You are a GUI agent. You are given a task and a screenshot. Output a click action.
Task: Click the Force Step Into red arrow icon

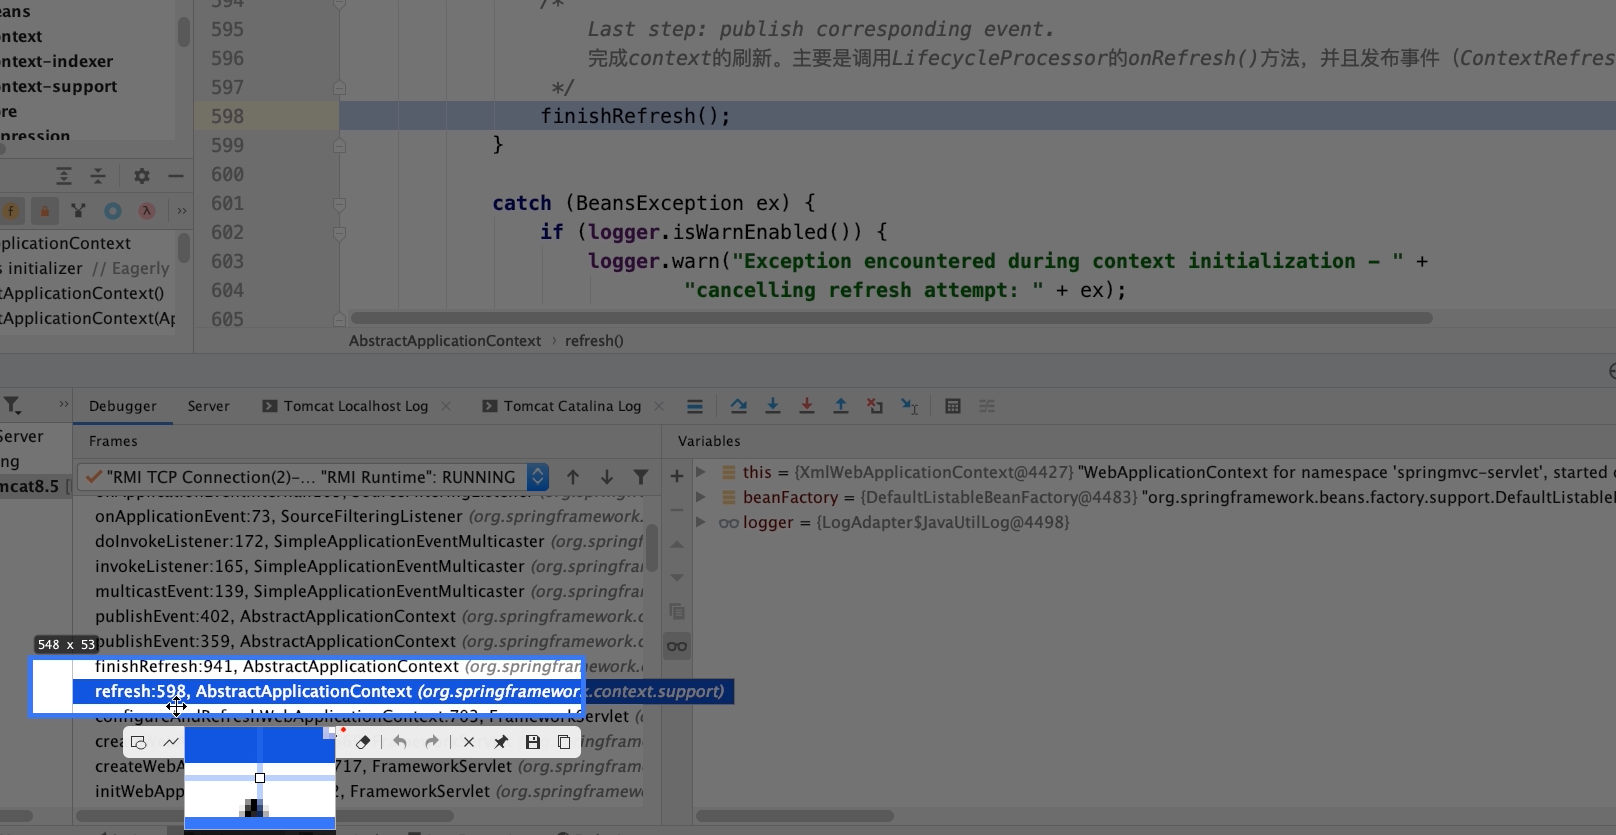tap(807, 406)
